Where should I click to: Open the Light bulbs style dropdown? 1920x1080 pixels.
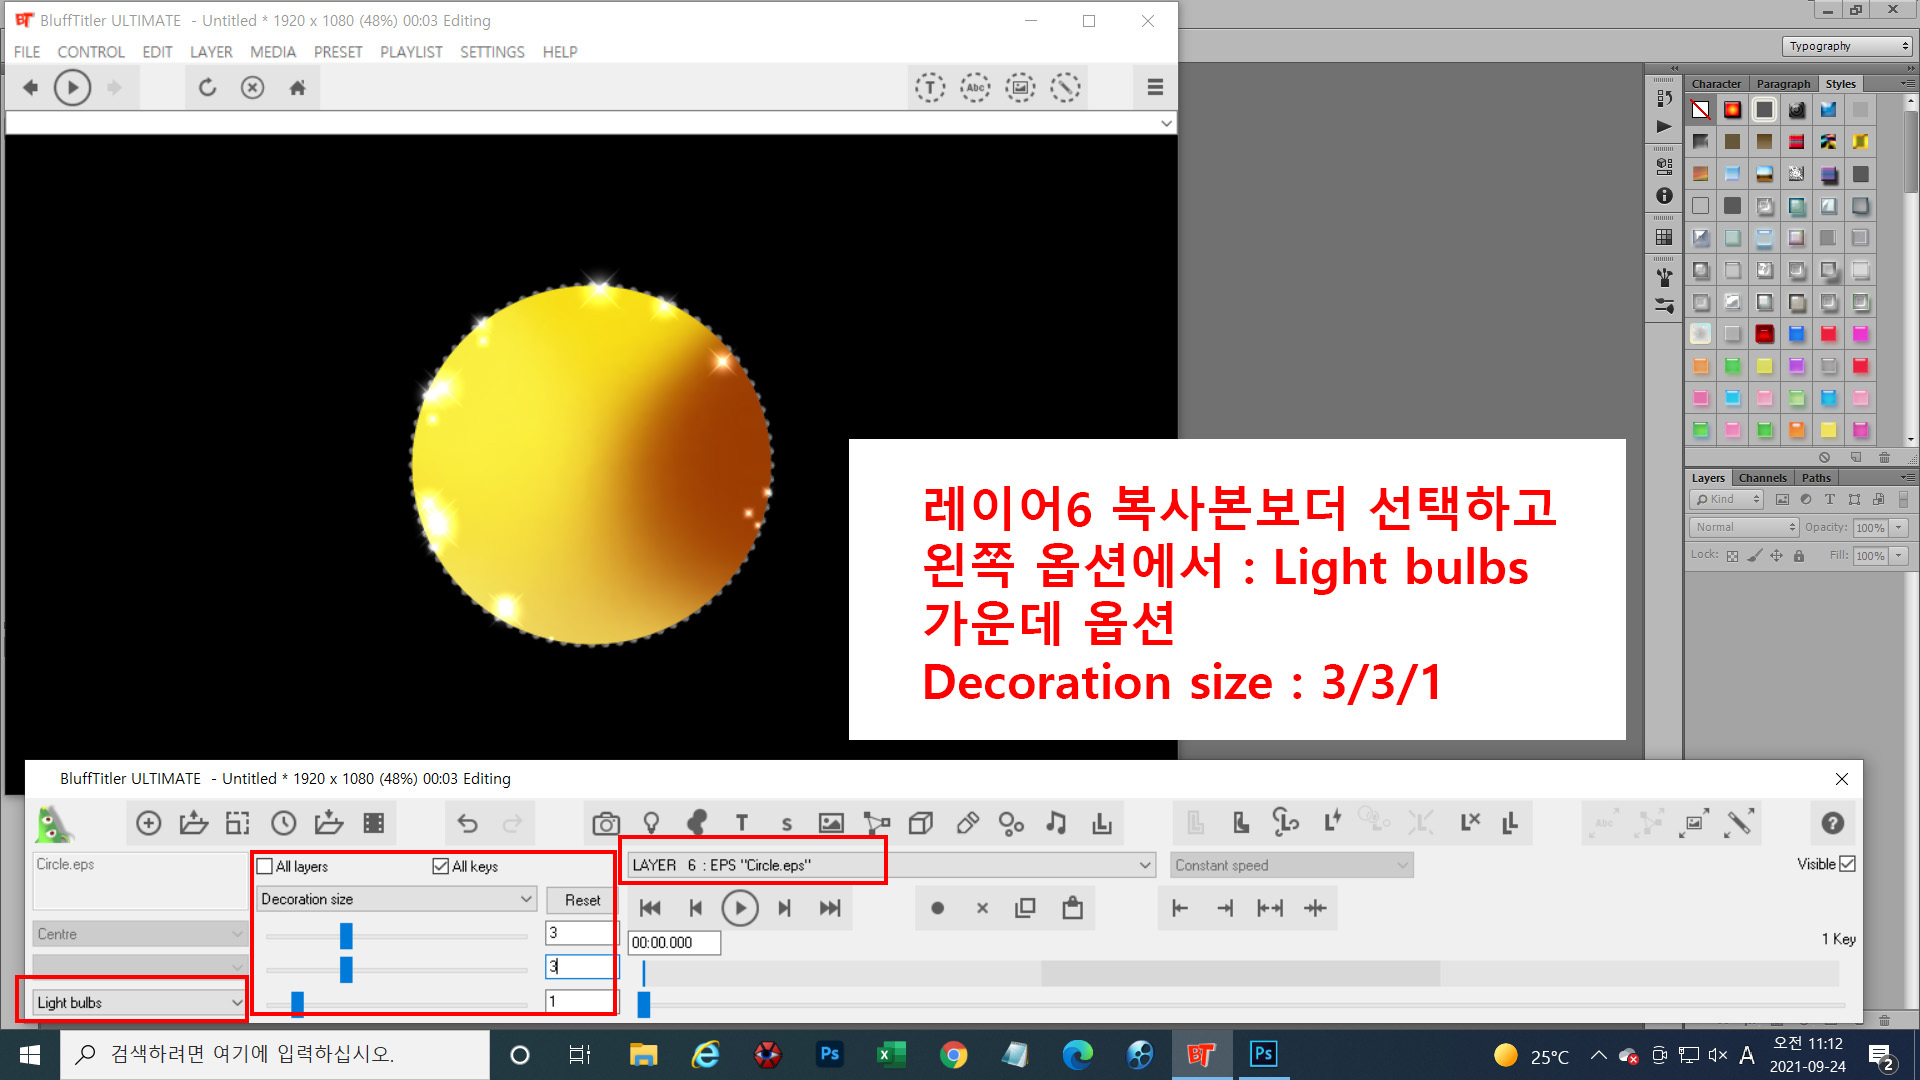(139, 1002)
